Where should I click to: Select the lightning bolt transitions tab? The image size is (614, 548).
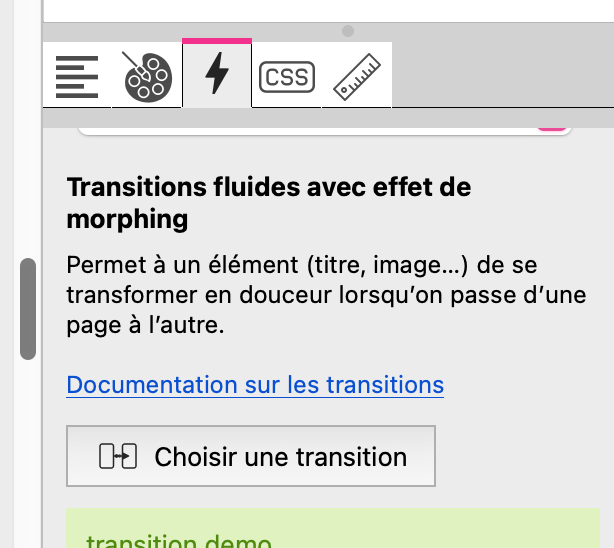(217, 76)
